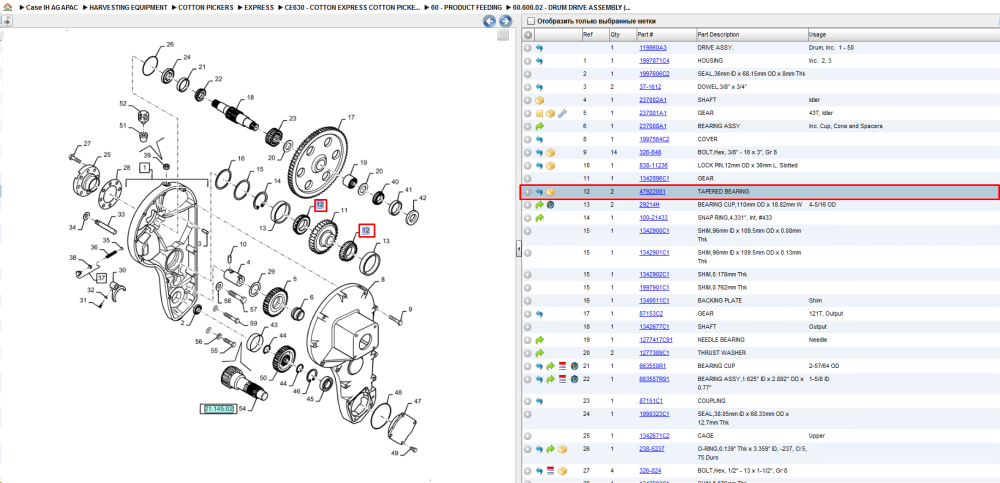Open part number 29214H link

(x=649, y=205)
